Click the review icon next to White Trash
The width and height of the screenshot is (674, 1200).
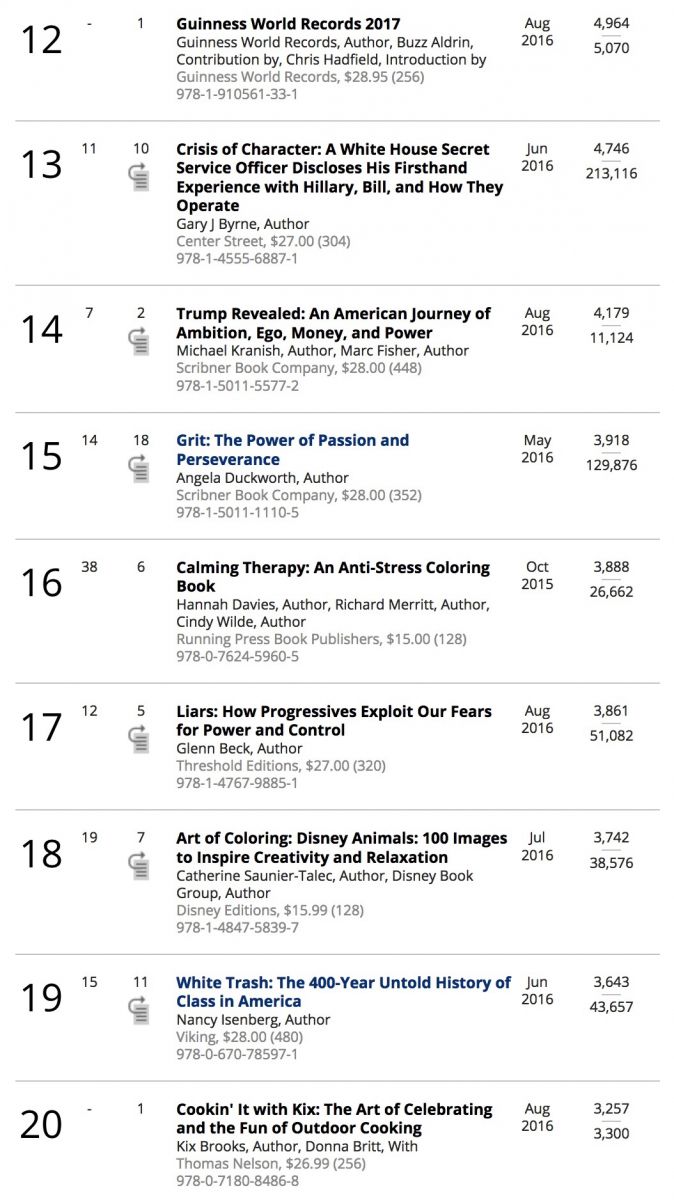point(140,1010)
